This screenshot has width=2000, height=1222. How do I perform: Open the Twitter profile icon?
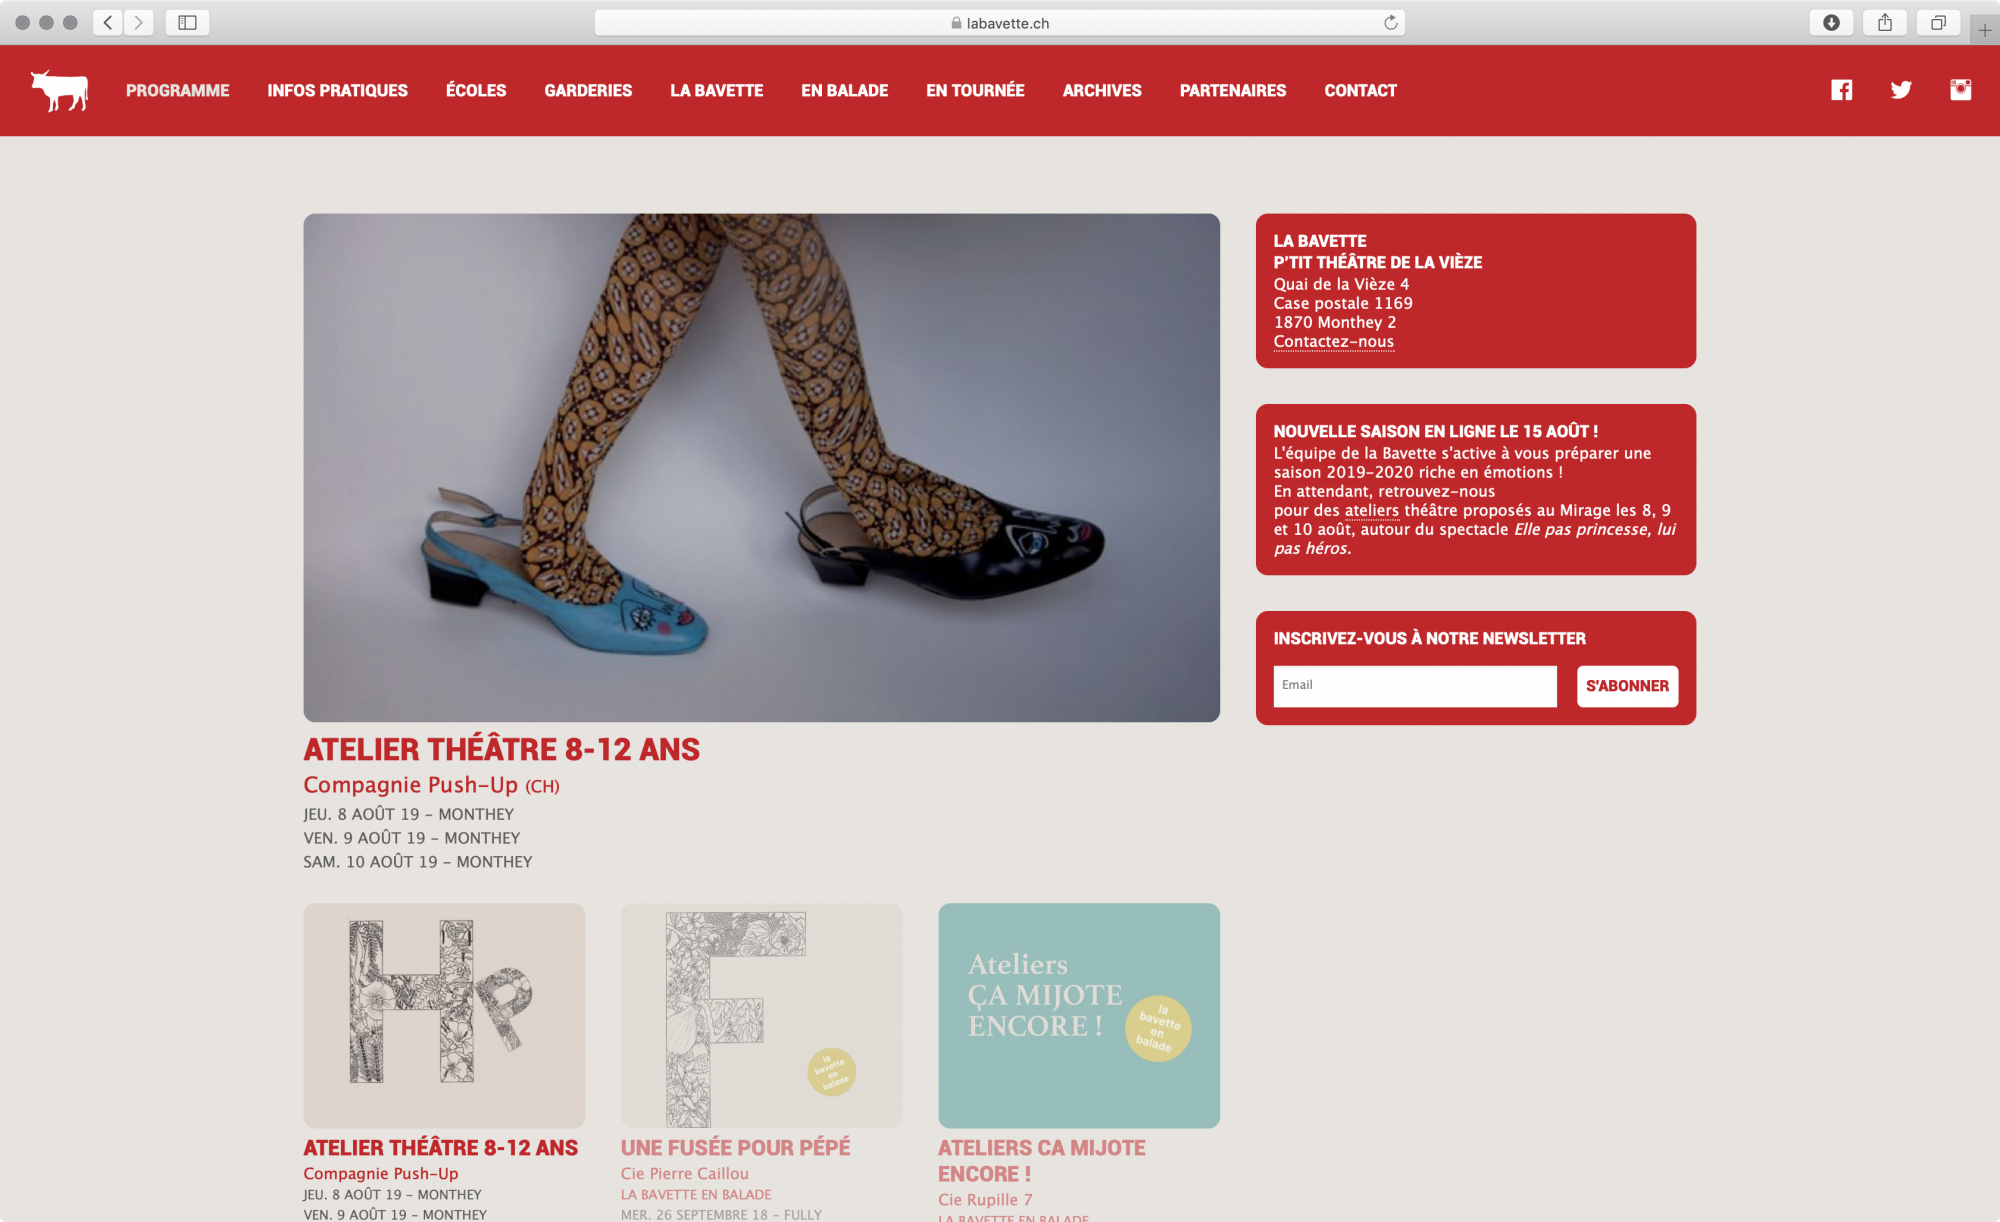(1900, 90)
